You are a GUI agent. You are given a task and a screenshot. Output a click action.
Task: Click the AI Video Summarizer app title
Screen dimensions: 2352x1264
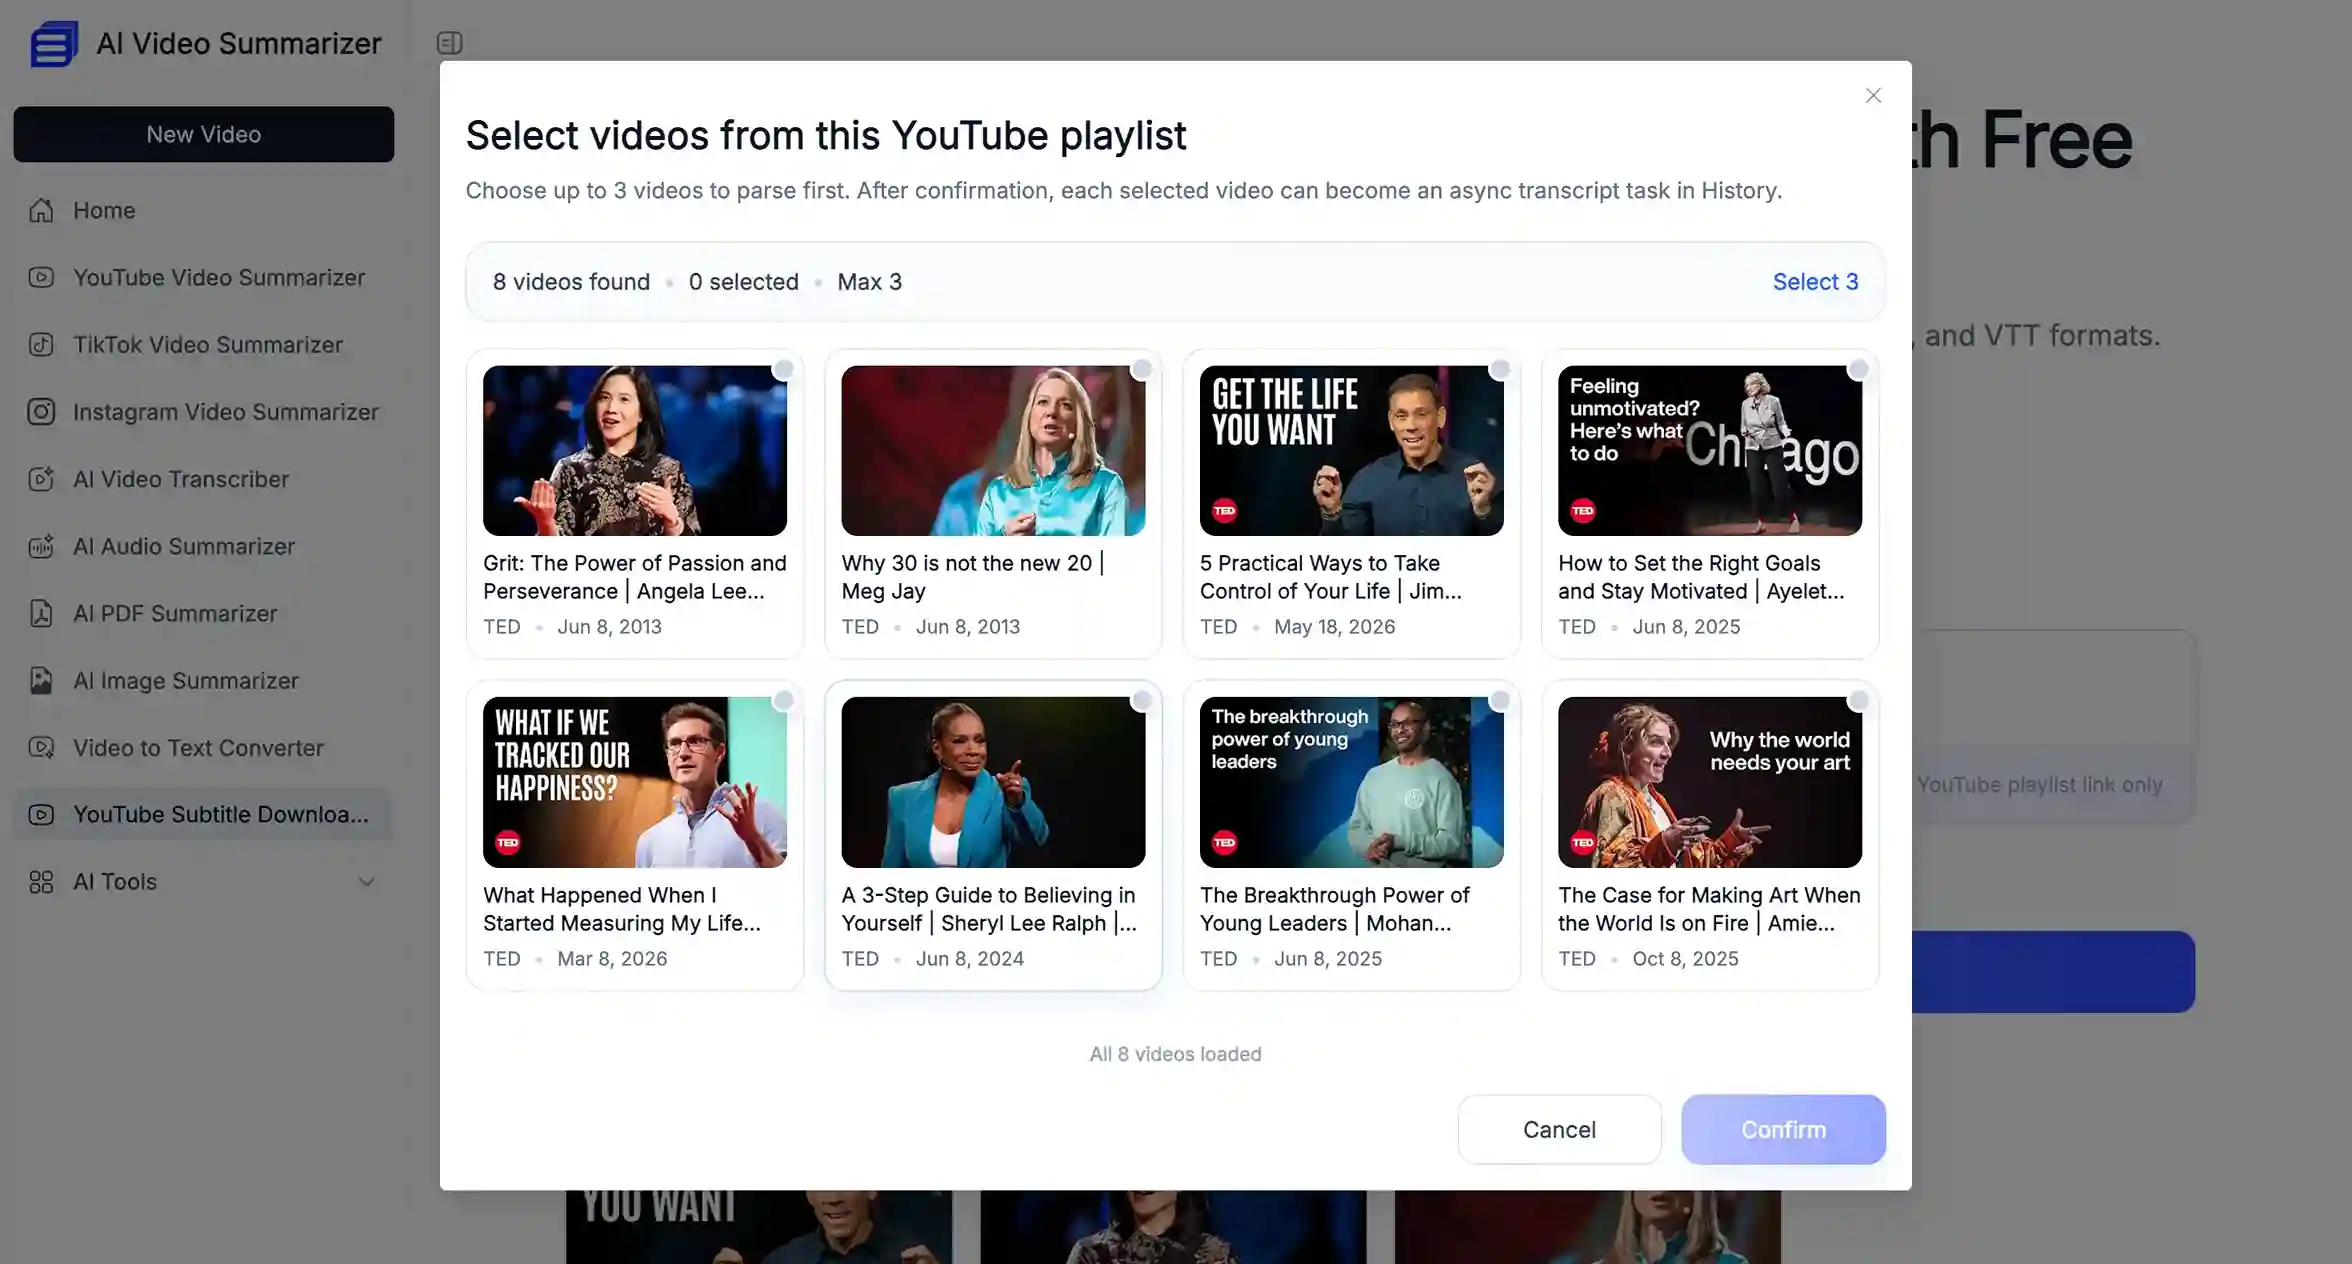click(x=239, y=44)
